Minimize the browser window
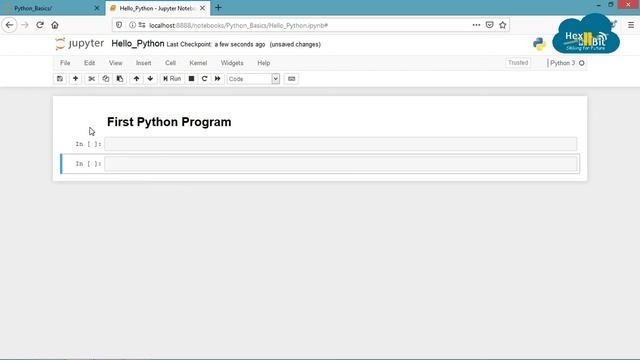This screenshot has width=640, height=360. click(x=598, y=5)
